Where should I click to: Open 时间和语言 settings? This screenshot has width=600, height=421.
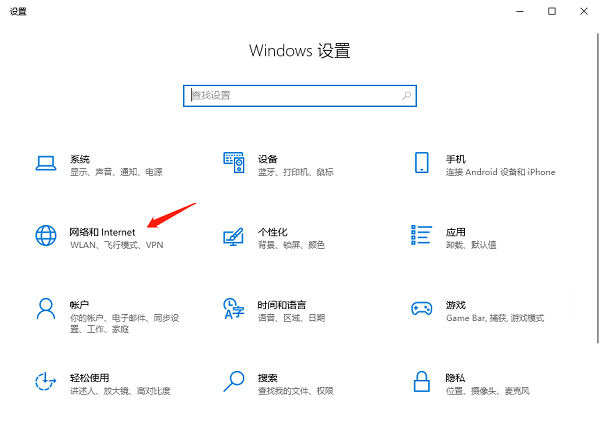pos(282,305)
